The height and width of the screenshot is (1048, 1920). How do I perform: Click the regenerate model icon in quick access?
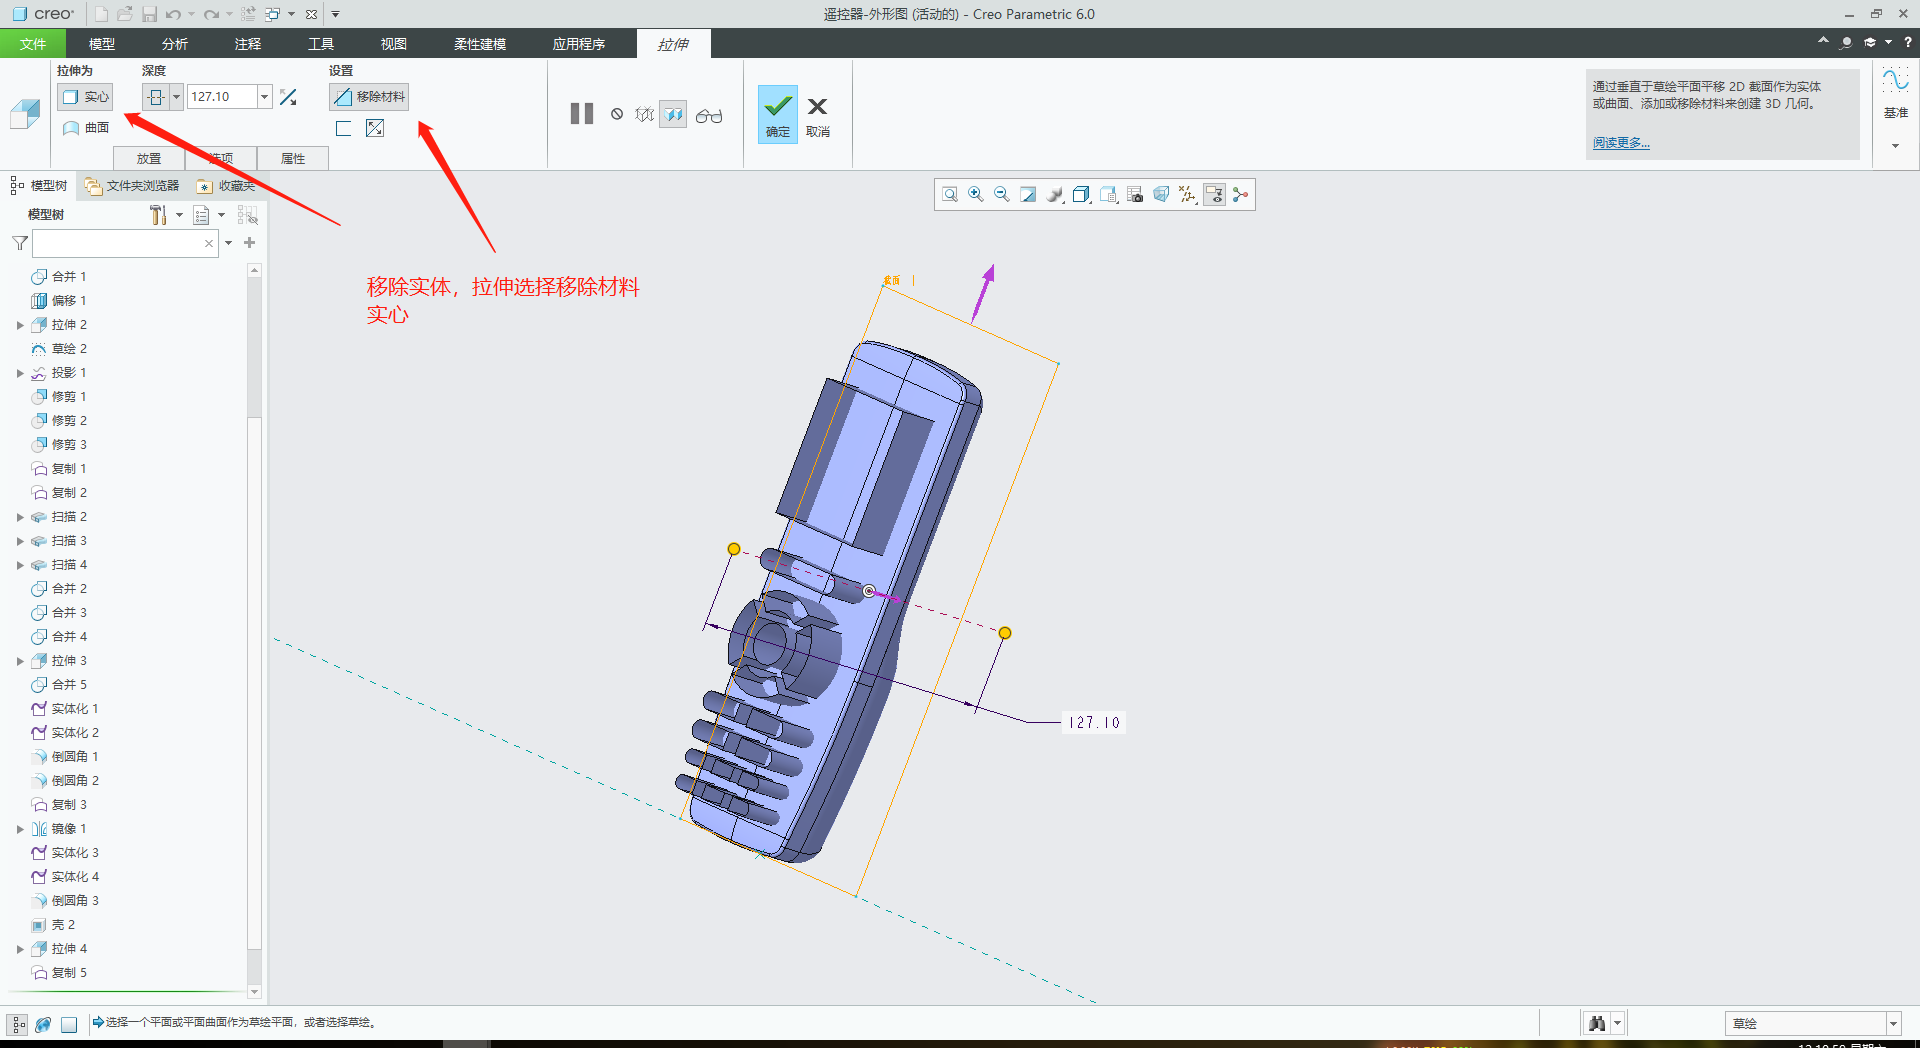248,14
